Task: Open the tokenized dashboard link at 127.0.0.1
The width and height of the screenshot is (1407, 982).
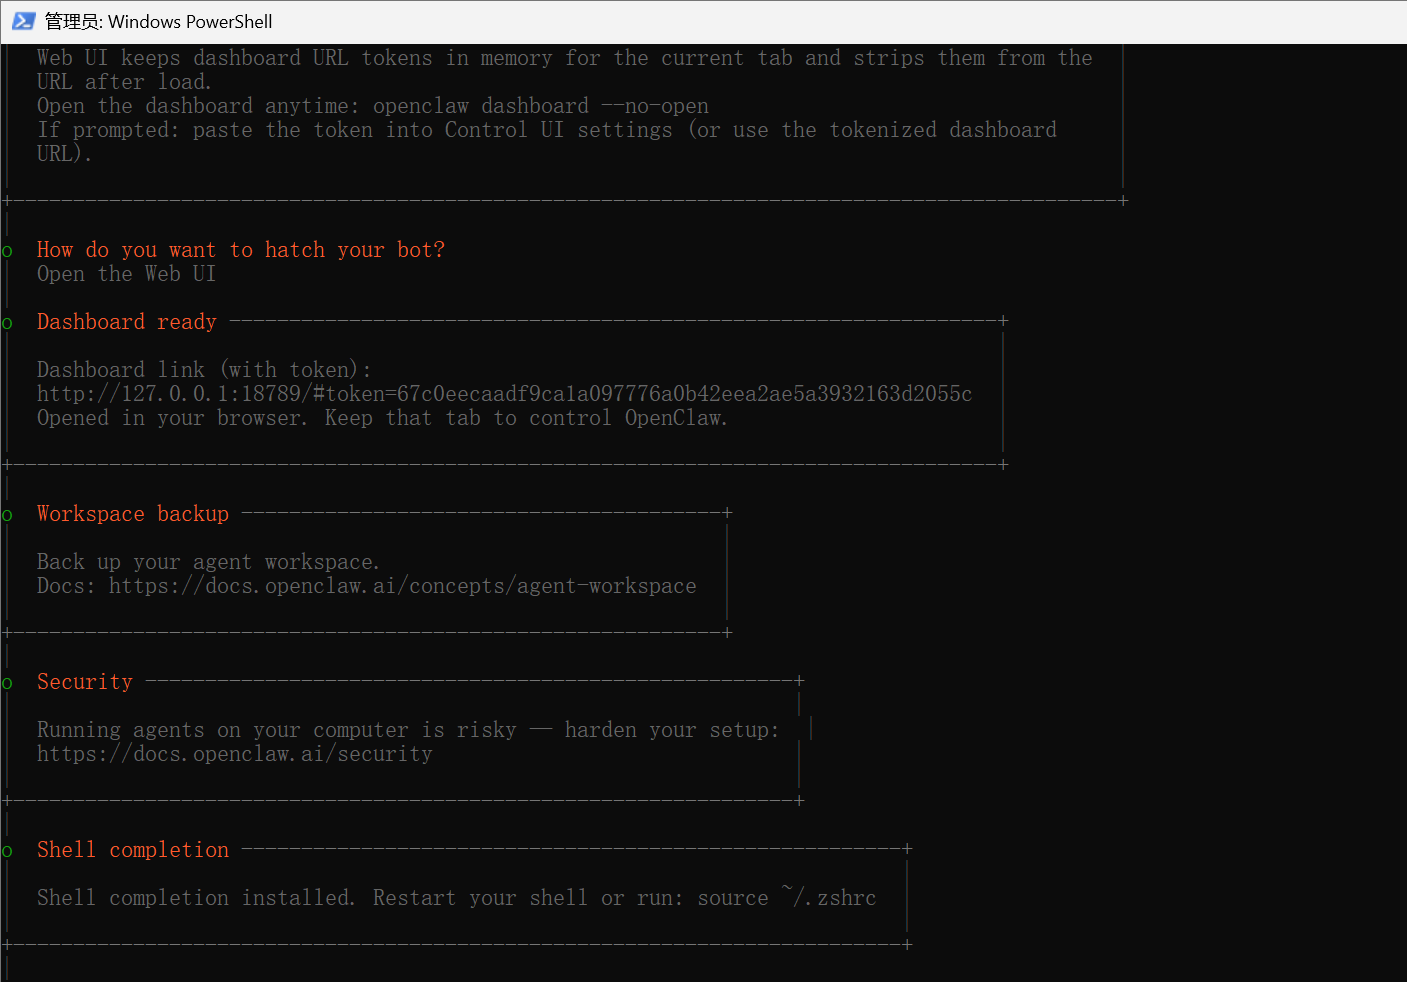Action: point(504,394)
